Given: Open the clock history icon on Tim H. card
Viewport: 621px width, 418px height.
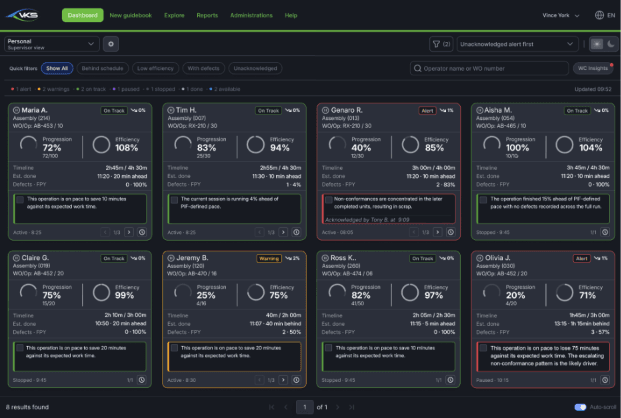Looking at the screenshot, I should [x=296, y=232].
